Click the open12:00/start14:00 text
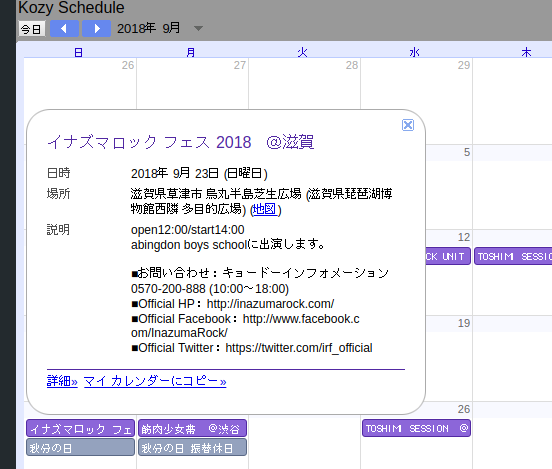The width and height of the screenshot is (552, 469). click(188, 230)
